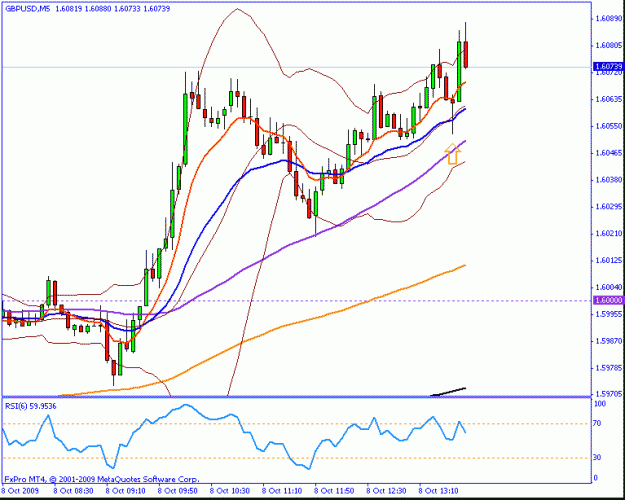This screenshot has height=500, width=625.
Task: Click the dashed purple 1.60000 horizontal line
Action: pos(297,301)
